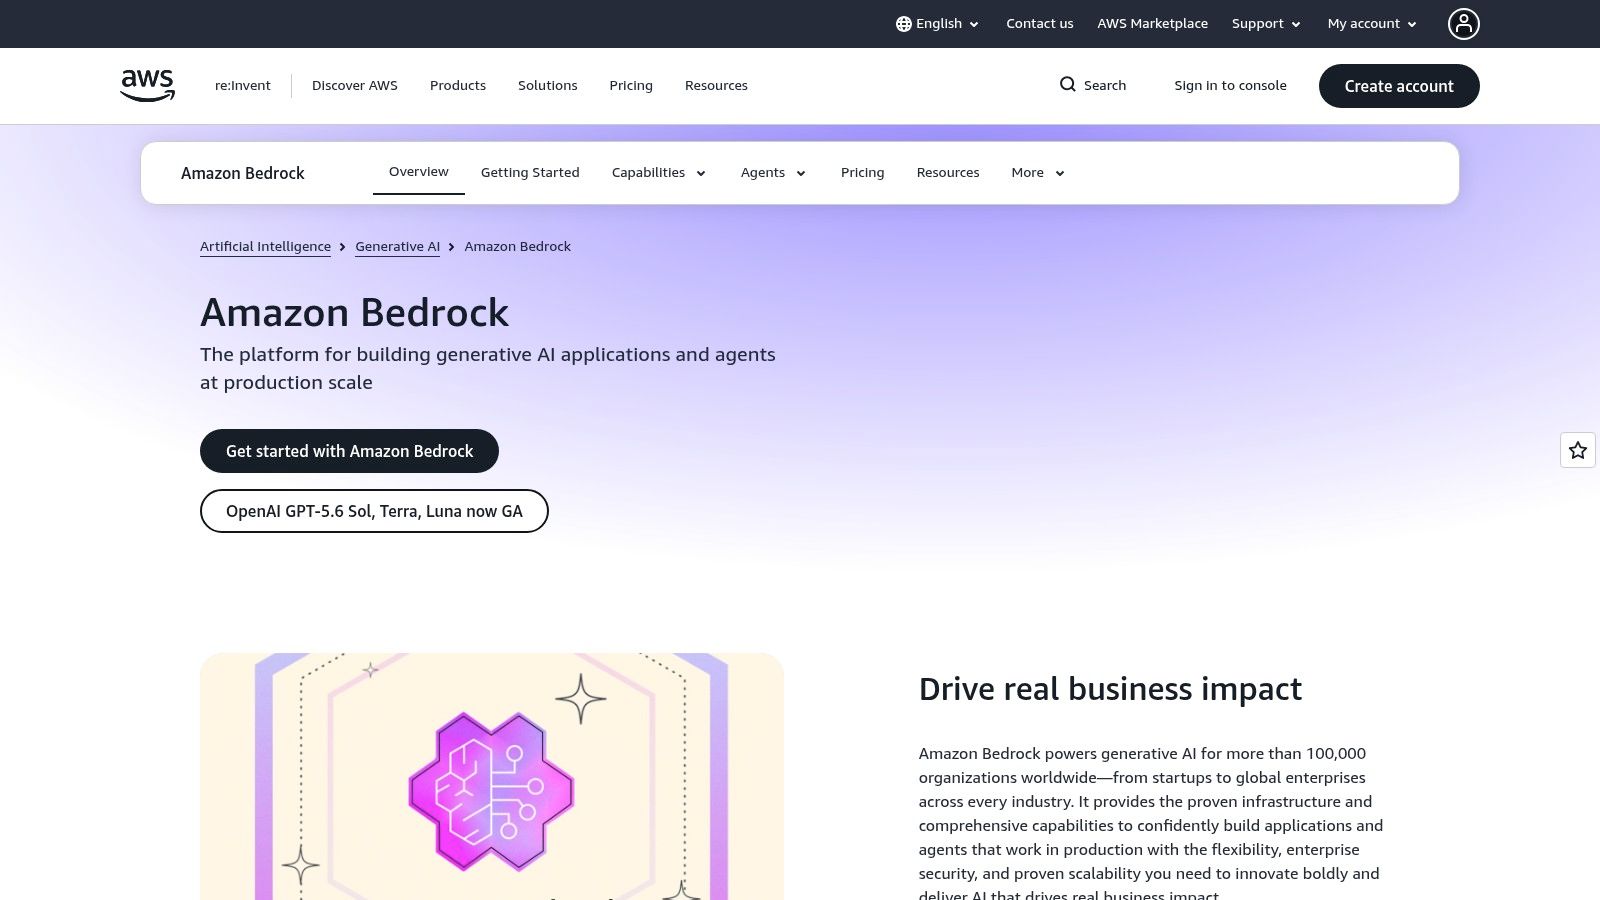Click the Bedrock brain hexagon illustration
This screenshot has height=900, width=1600.
(x=491, y=790)
